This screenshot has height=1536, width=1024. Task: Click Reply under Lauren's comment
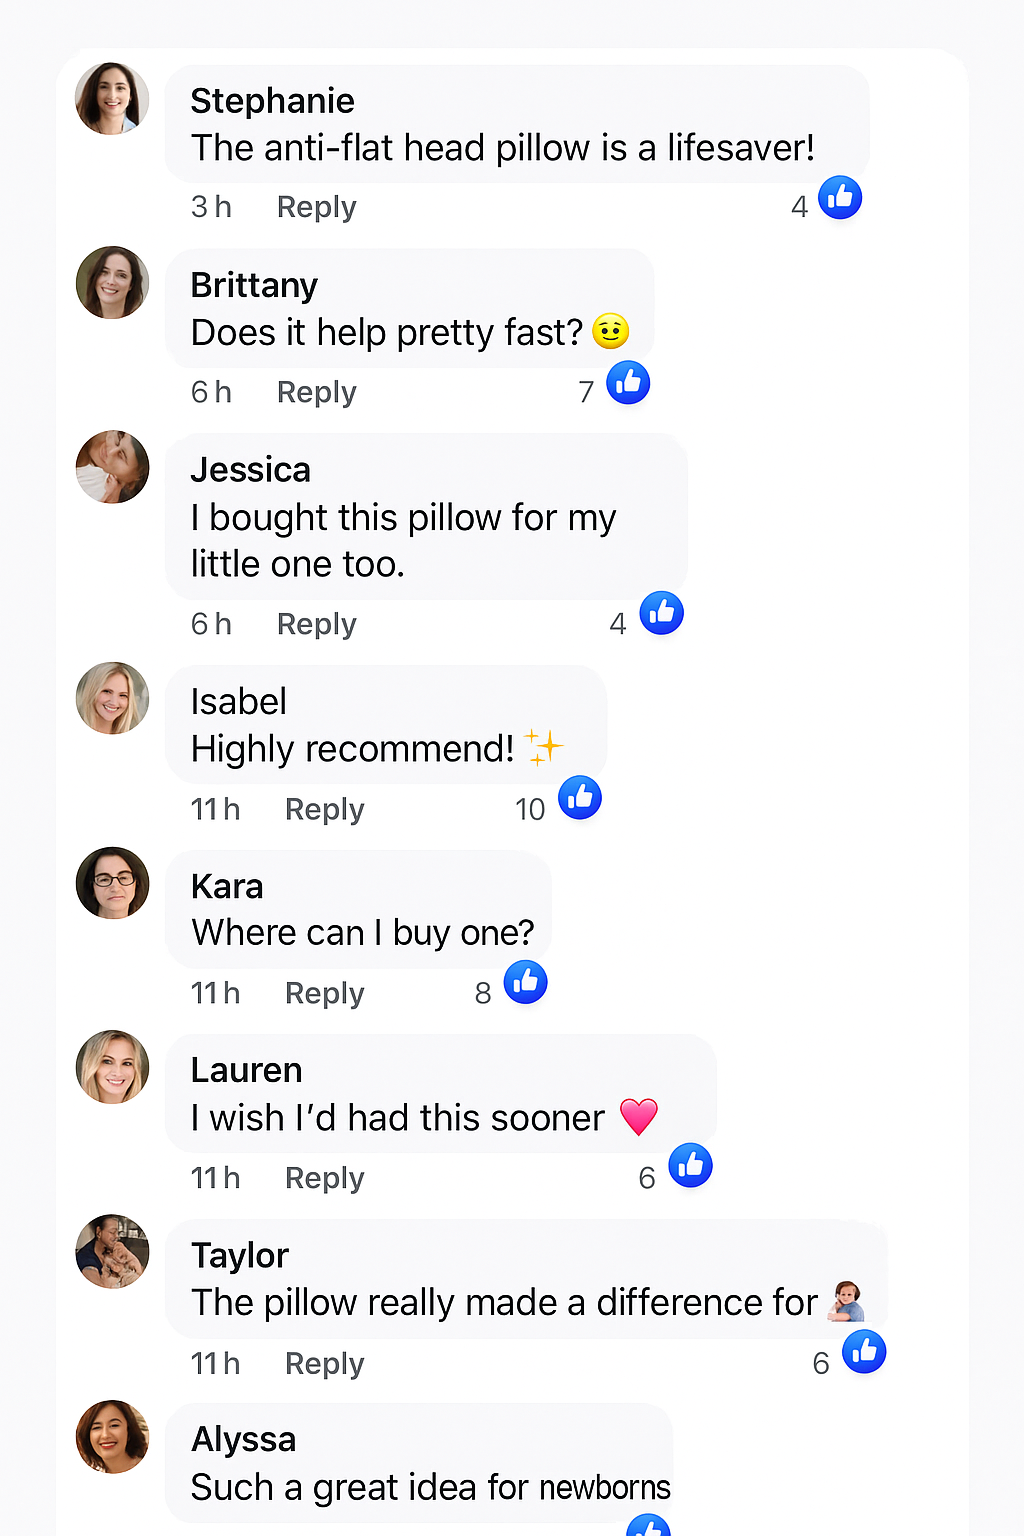tap(324, 1178)
